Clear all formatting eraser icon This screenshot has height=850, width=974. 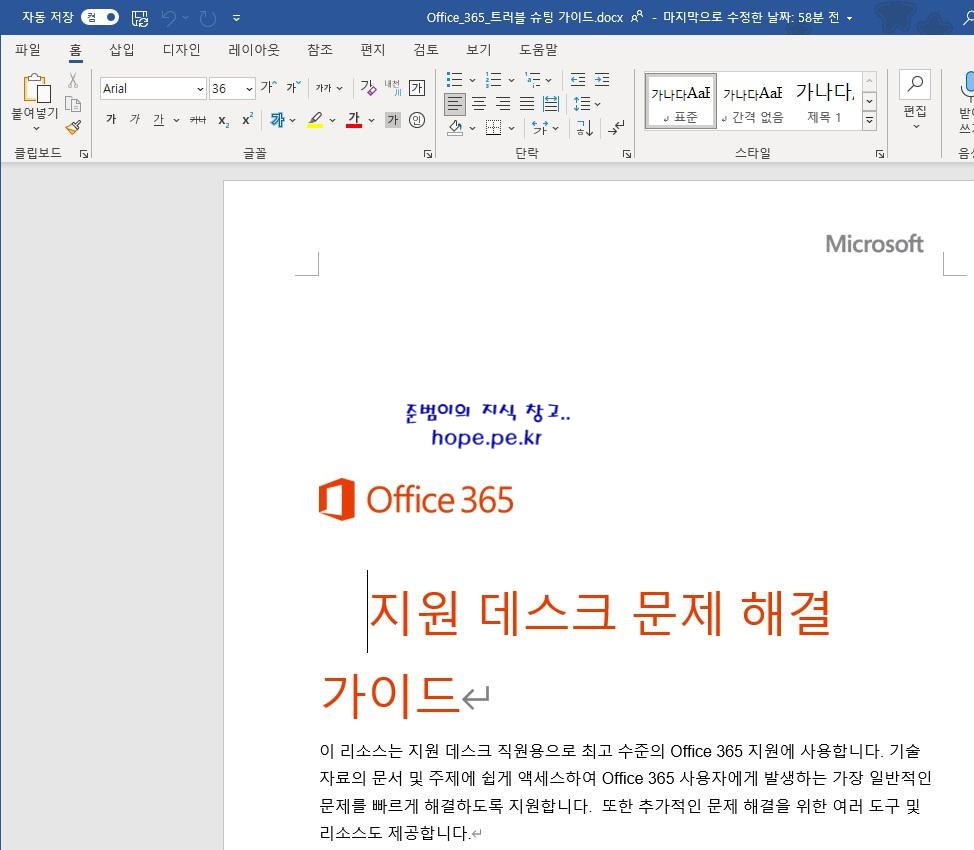[x=368, y=88]
